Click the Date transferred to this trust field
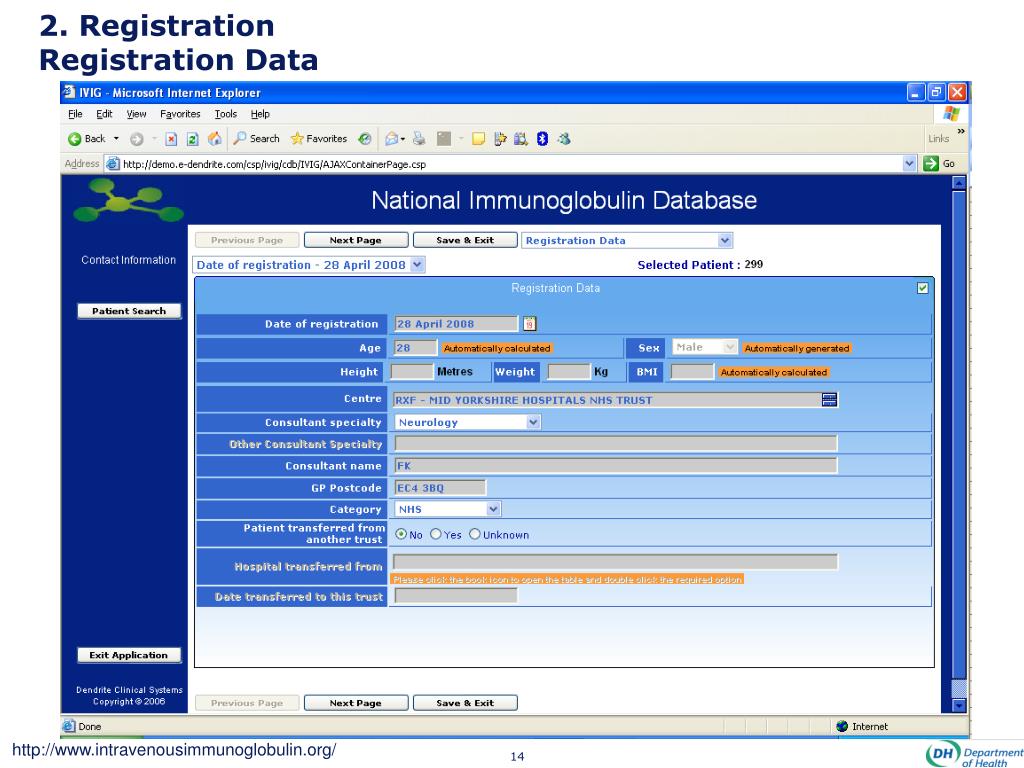Screen dimensions: 1024x768 tap(456, 596)
